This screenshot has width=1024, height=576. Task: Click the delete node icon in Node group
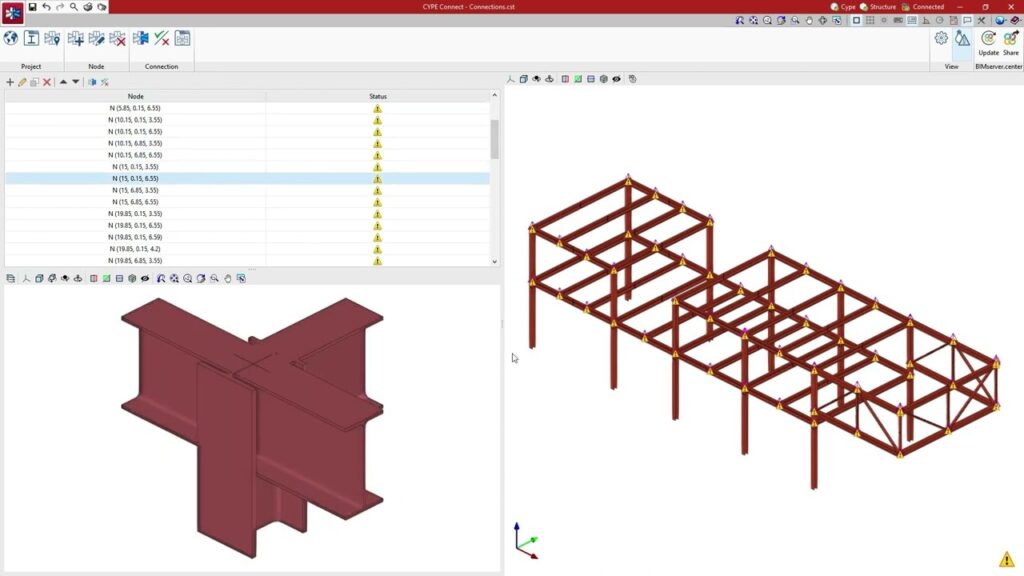point(118,39)
